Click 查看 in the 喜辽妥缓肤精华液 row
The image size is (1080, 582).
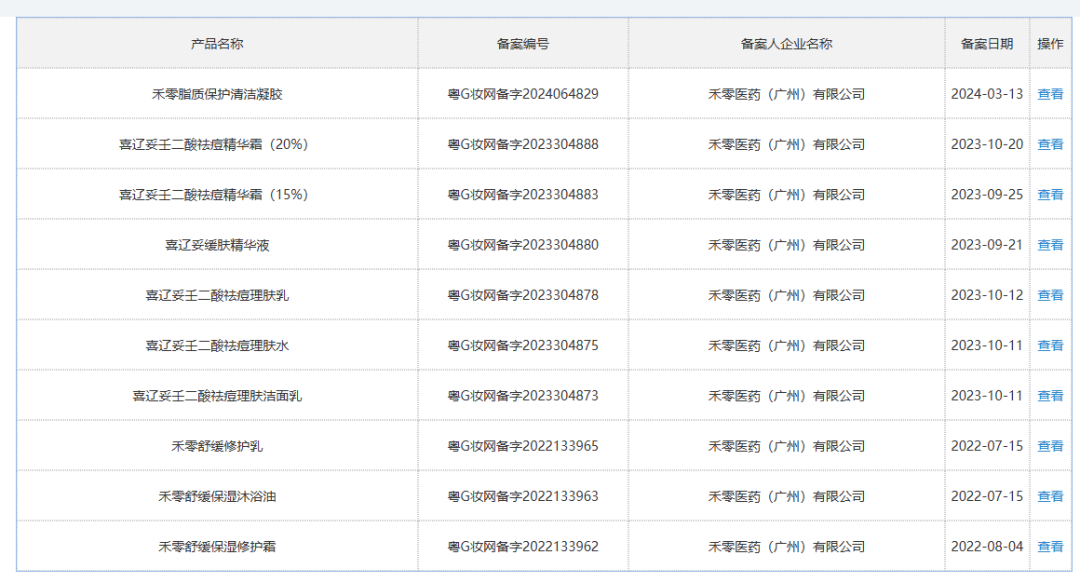1050,245
